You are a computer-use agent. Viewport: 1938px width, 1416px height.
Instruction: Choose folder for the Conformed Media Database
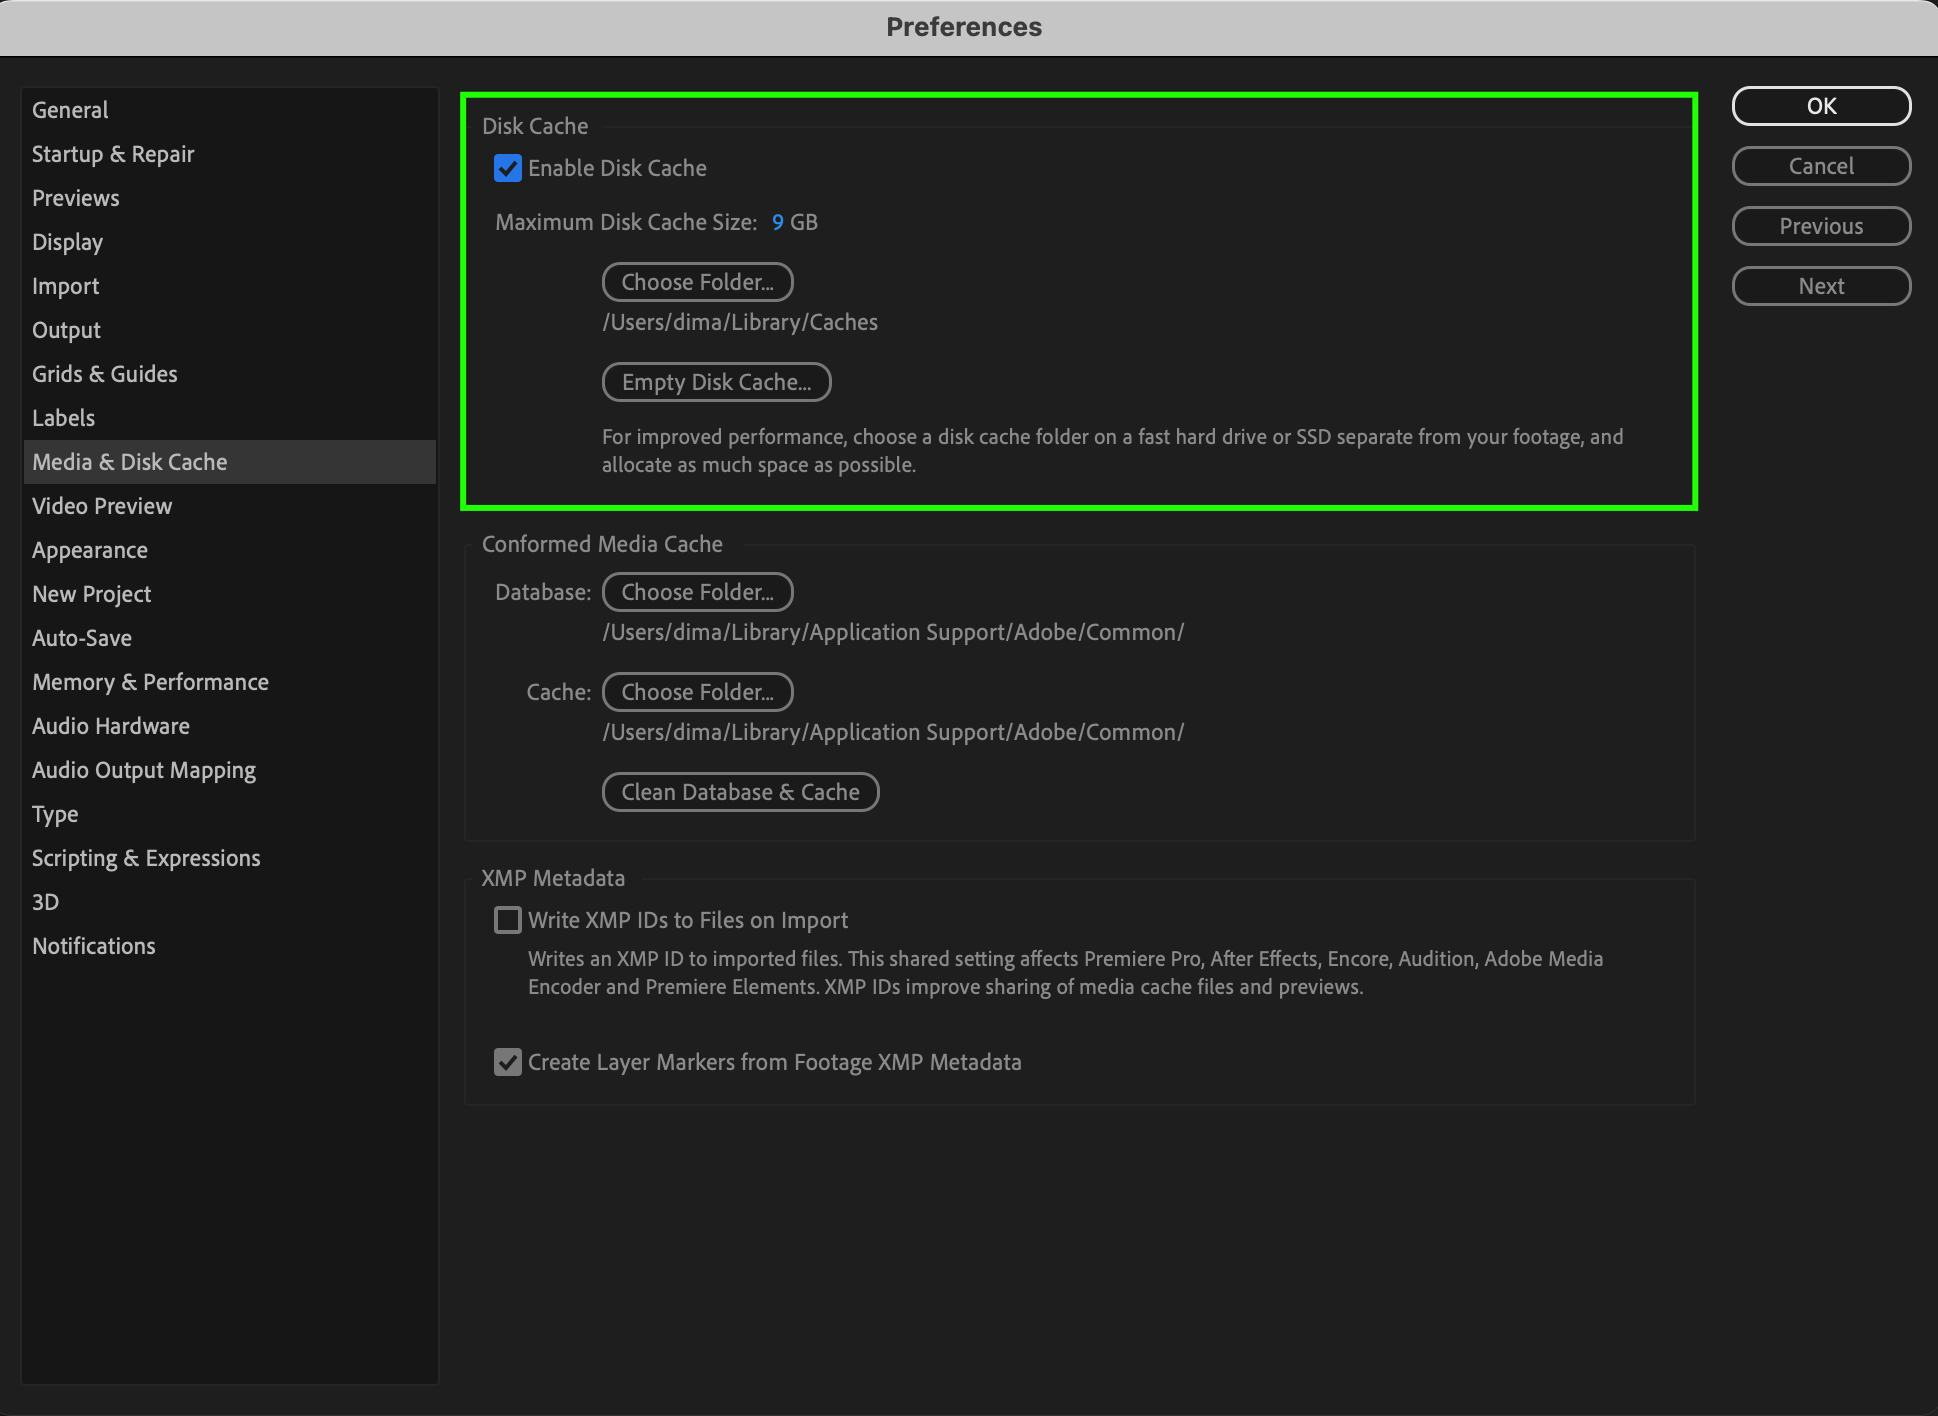pos(697,592)
